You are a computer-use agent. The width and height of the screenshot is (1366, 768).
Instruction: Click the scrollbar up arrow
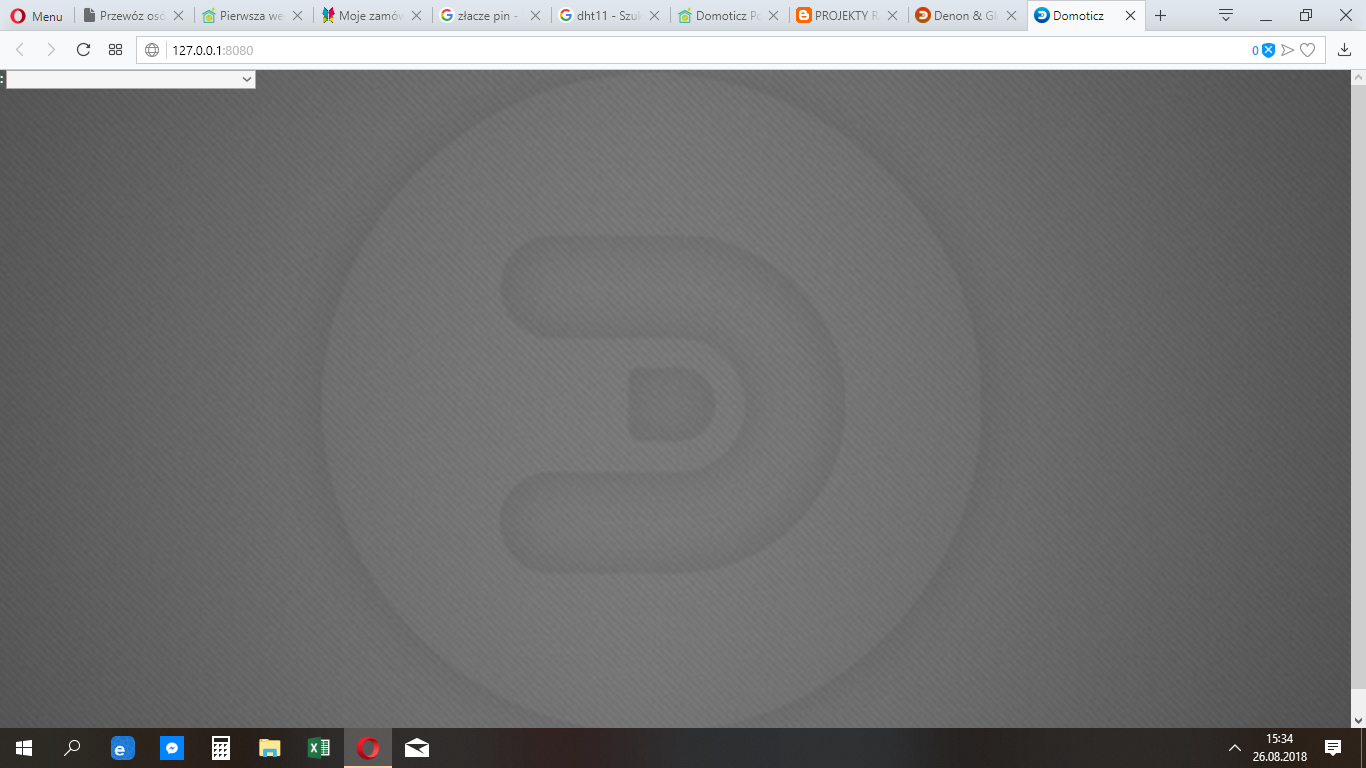pos(1358,78)
